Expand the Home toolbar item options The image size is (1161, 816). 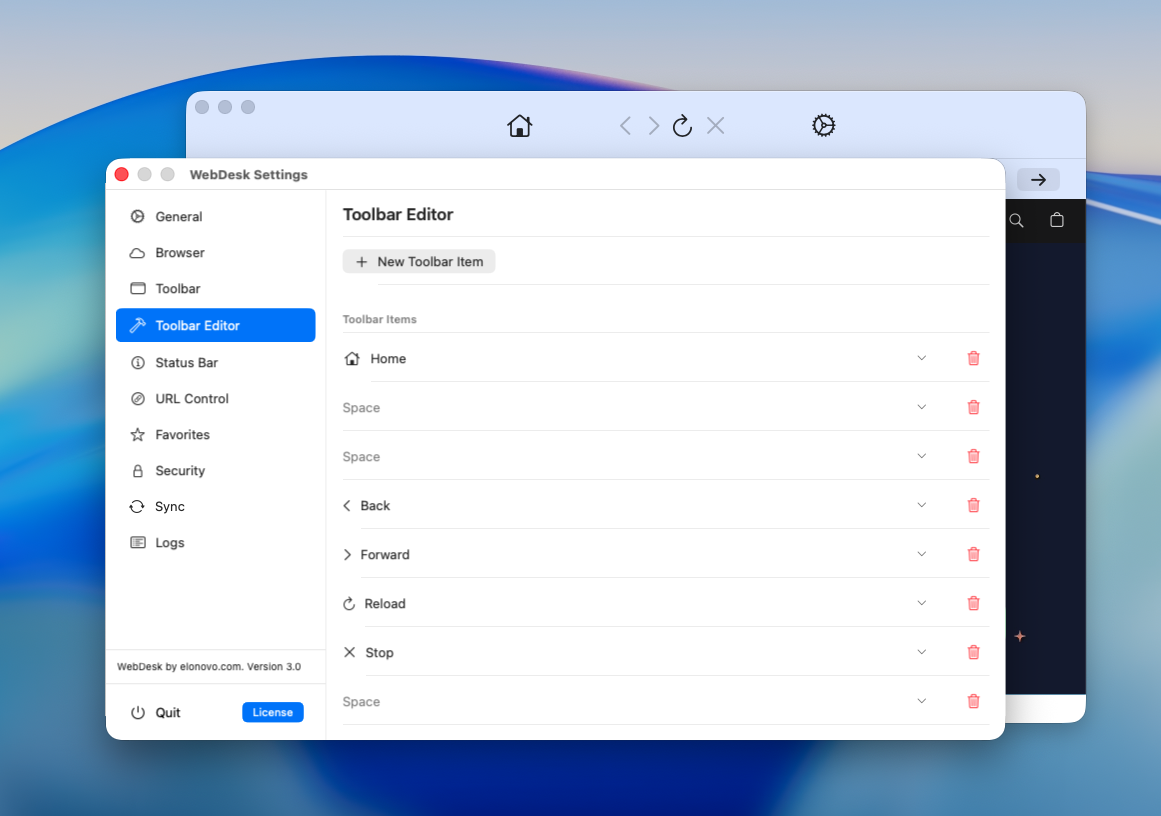pos(921,358)
